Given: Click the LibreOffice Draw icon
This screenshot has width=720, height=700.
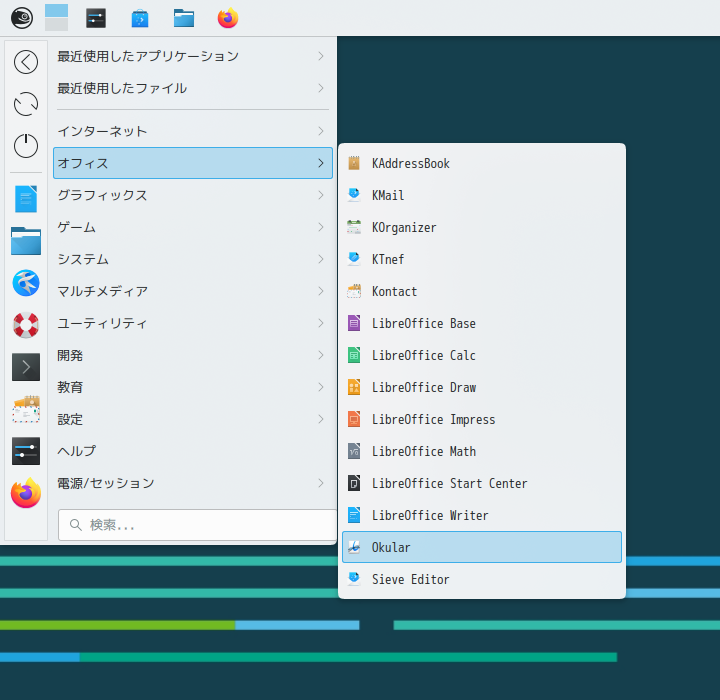Looking at the screenshot, I should tap(354, 387).
